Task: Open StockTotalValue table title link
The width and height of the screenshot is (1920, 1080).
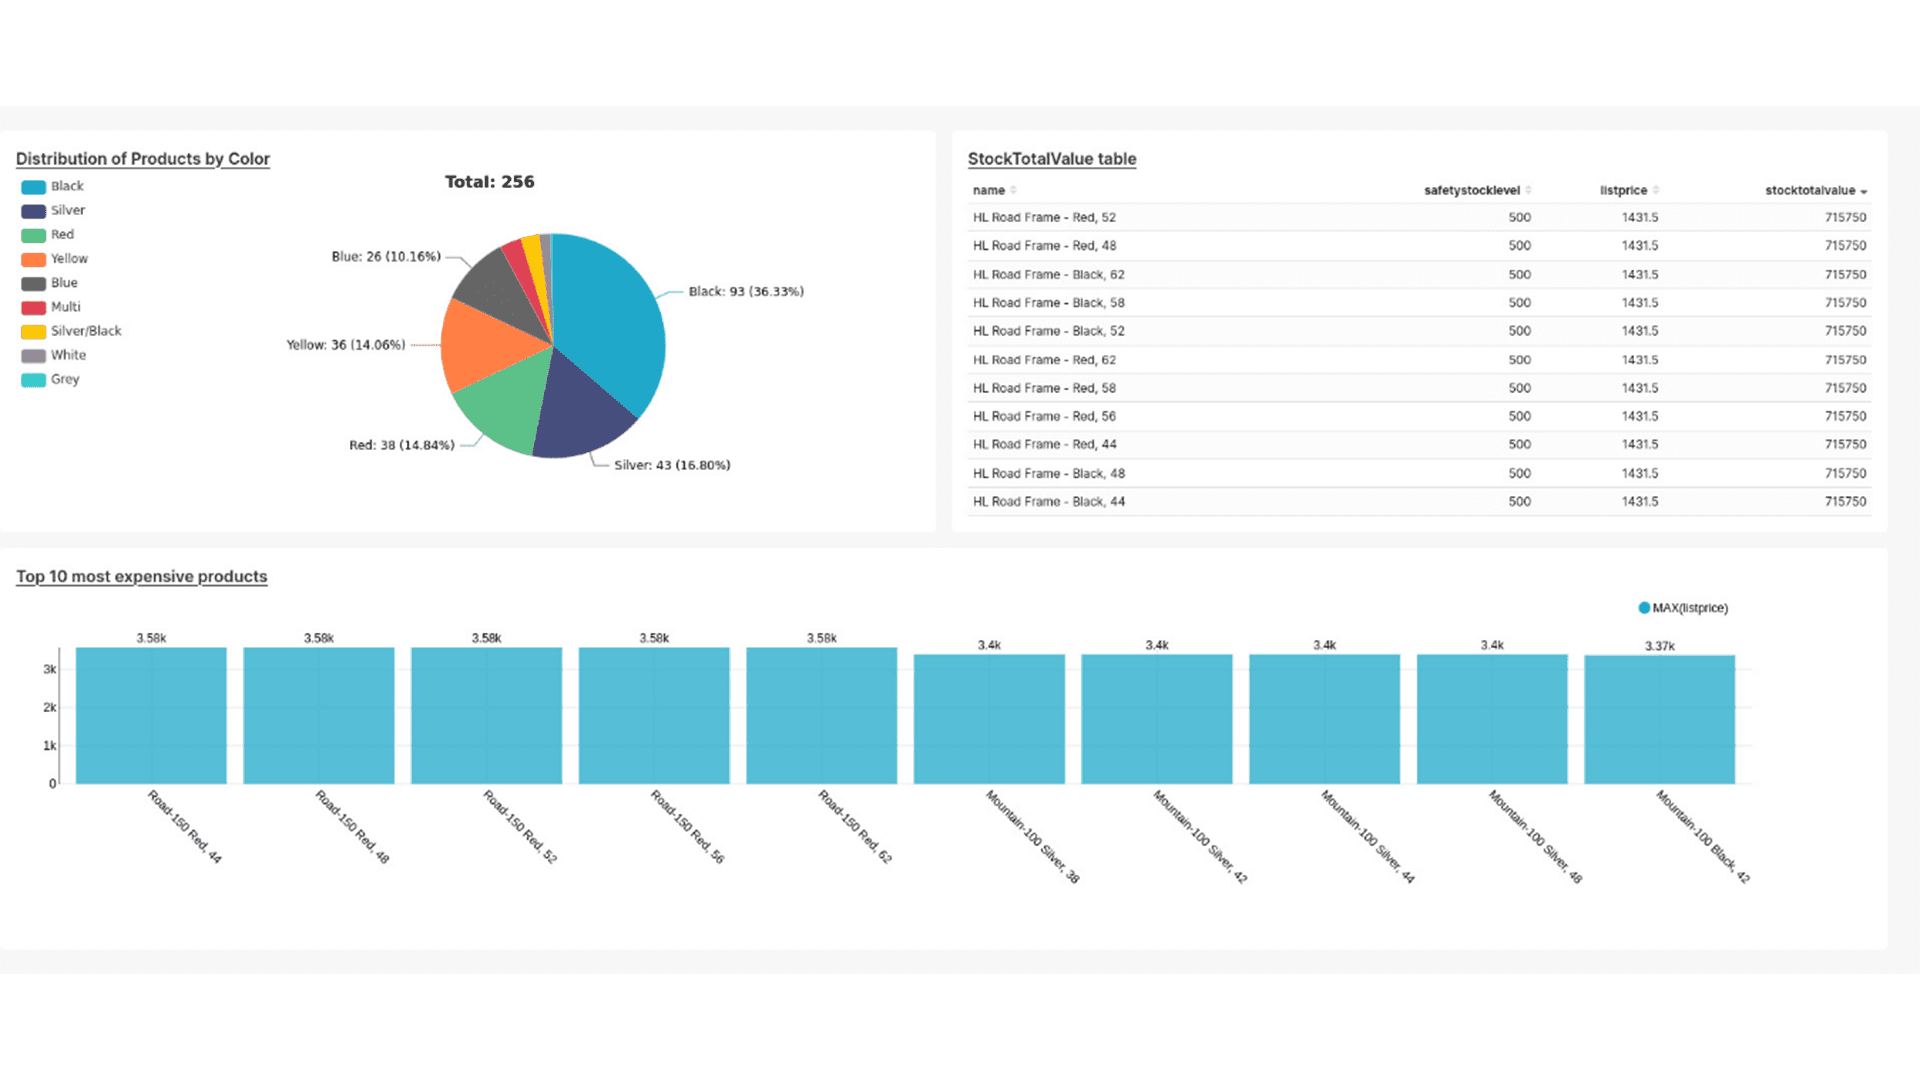Action: click(1051, 159)
